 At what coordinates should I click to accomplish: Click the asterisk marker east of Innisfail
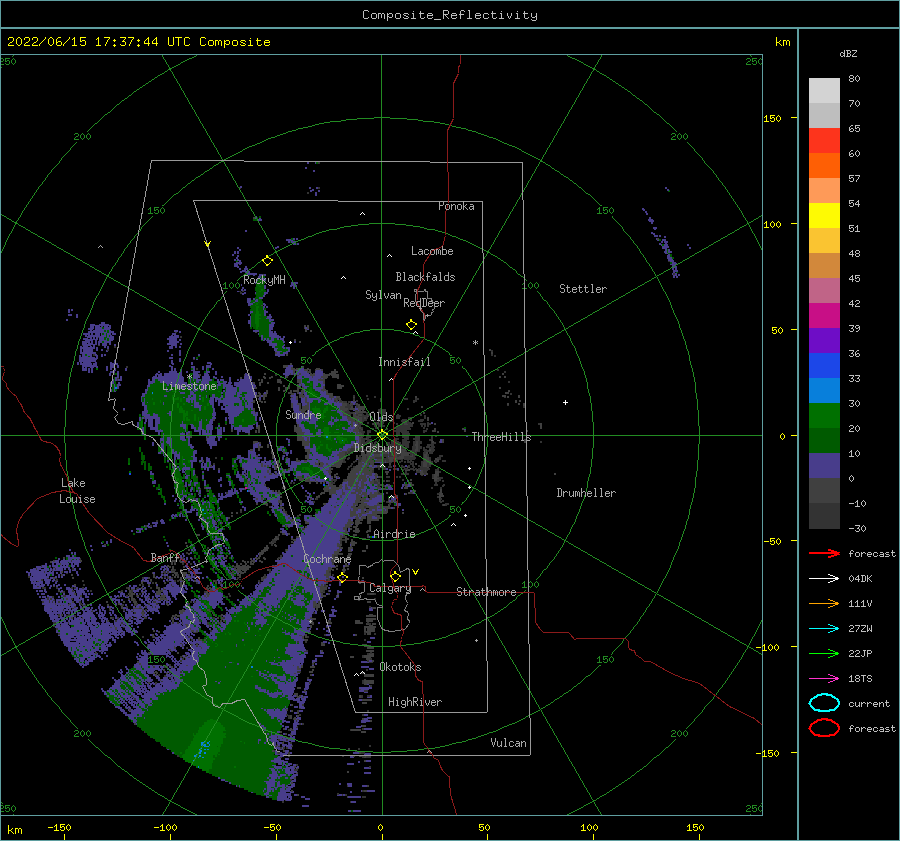tap(475, 343)
